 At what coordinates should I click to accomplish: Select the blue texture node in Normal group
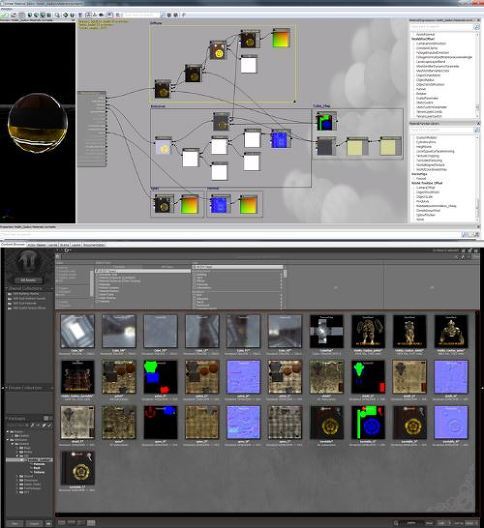220,204
